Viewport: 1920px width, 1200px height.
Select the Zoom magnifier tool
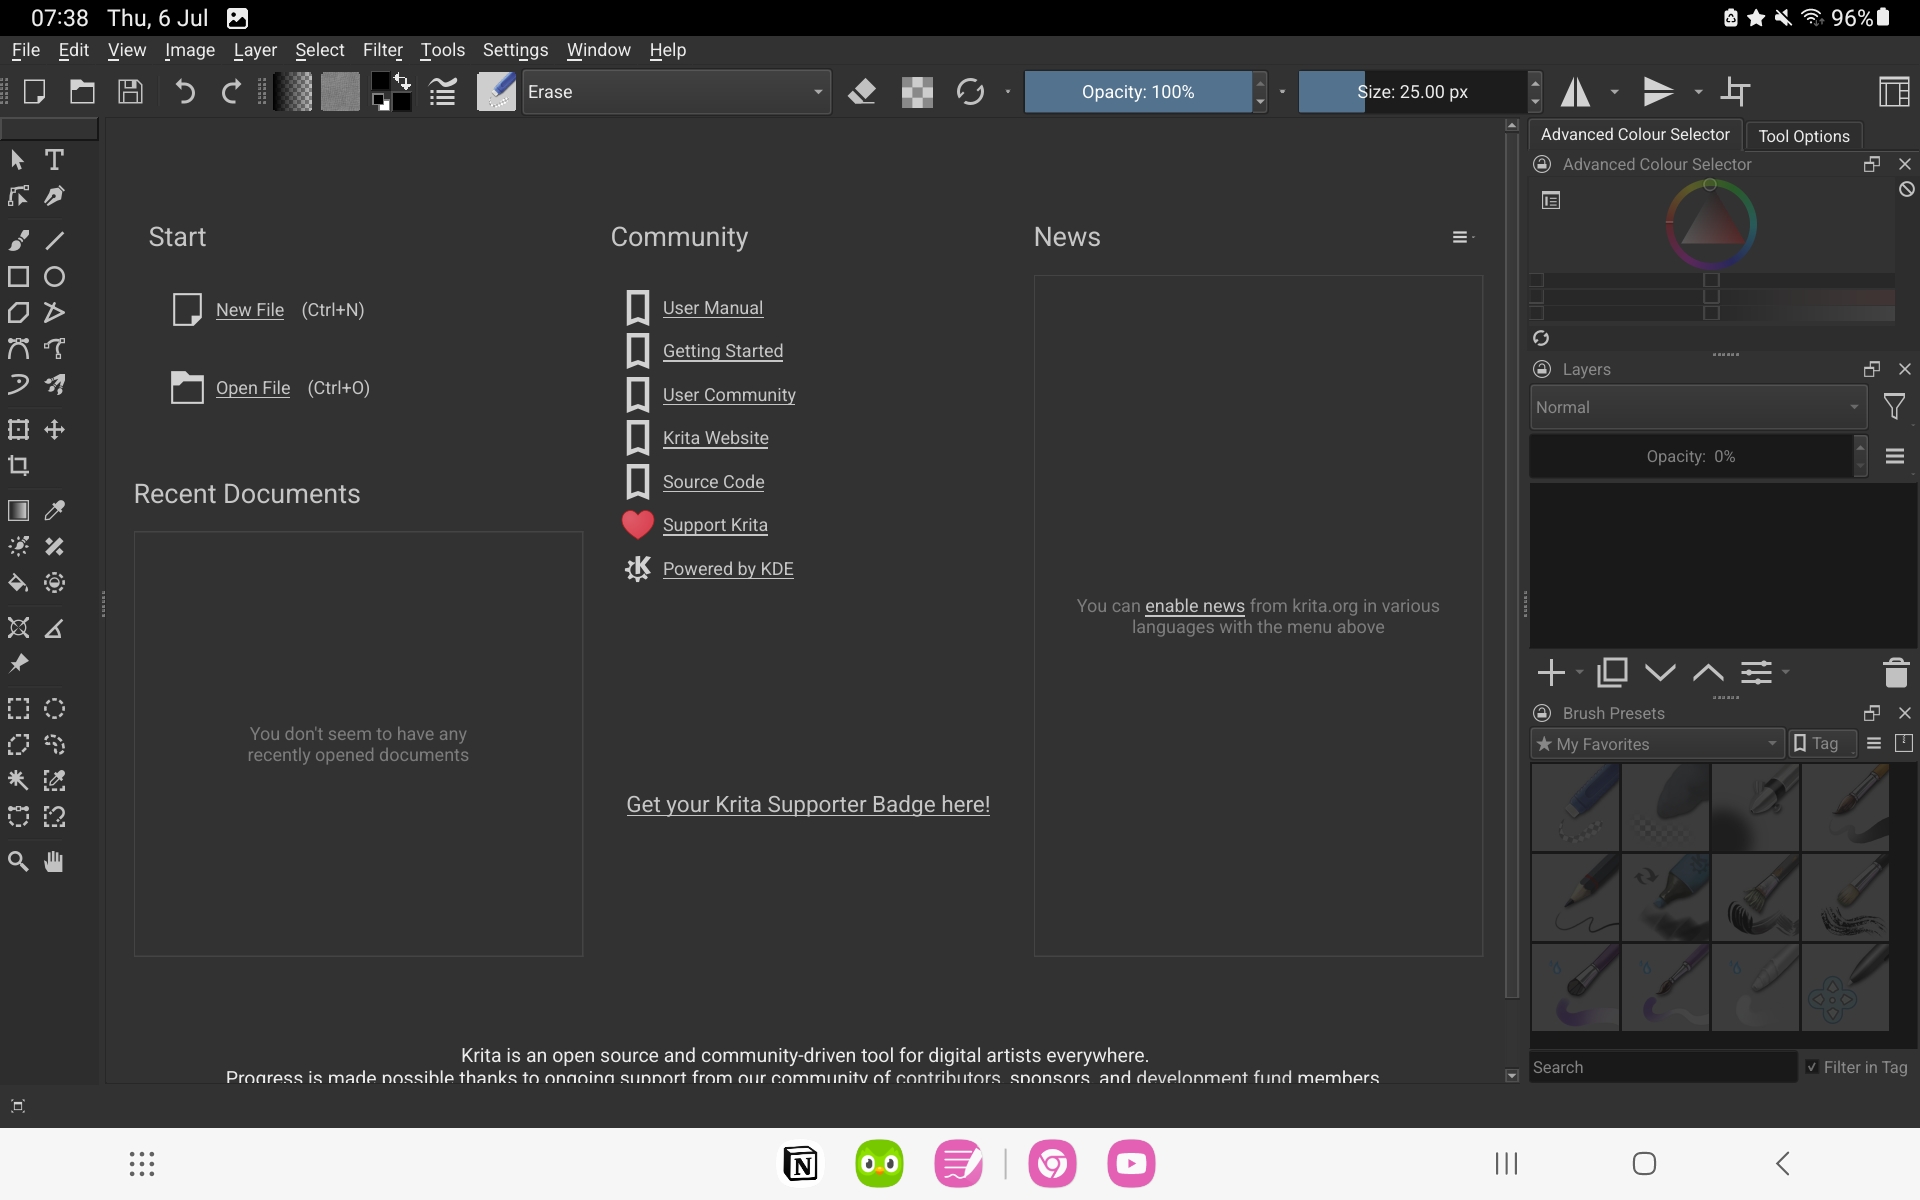[x=18, y=862]
